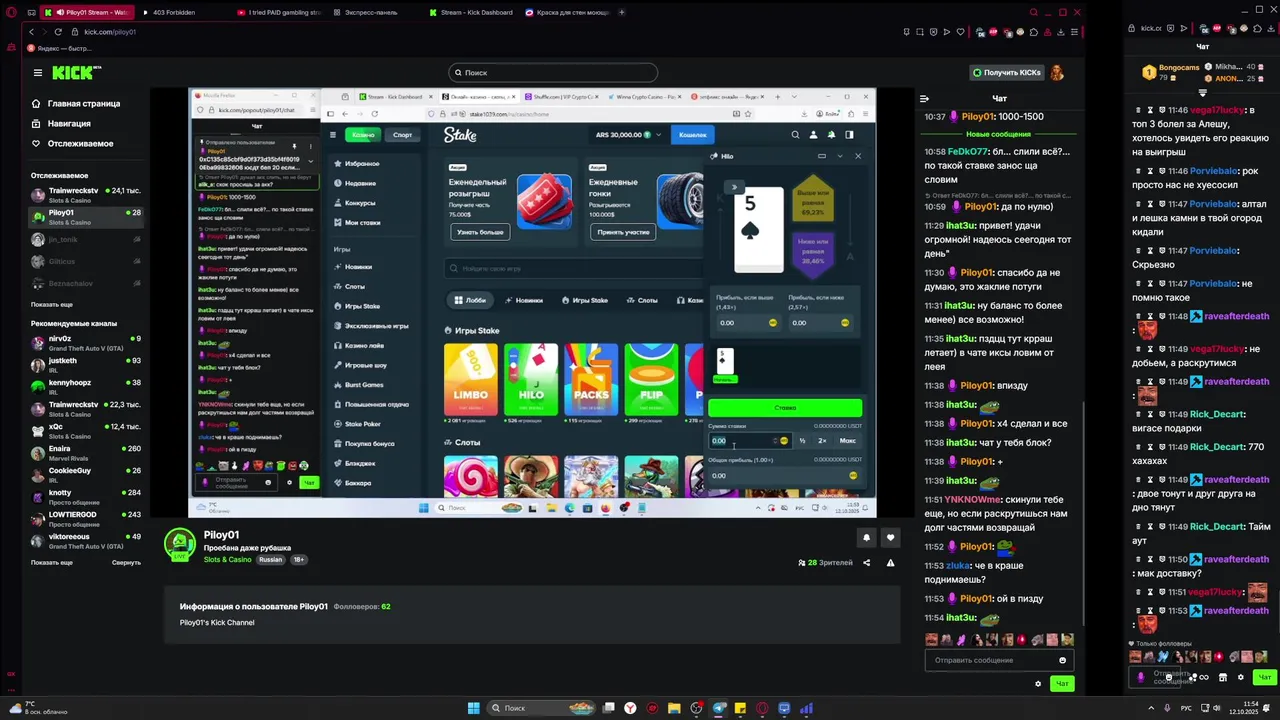This screenshot has width=1280, height=720.
Task: Expand Показать еще under recommended channels
Action: (x=52, y=562)
